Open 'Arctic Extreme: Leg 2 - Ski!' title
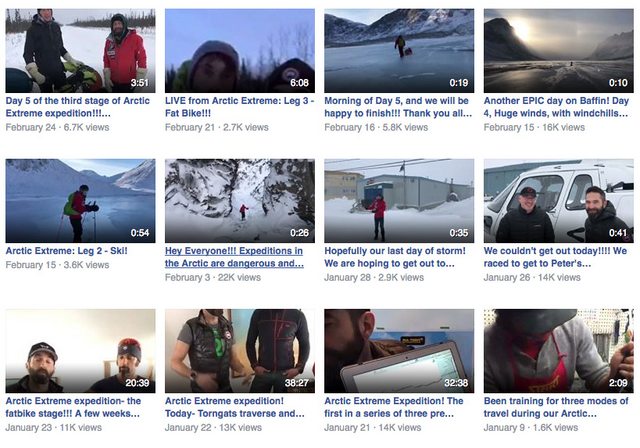Image resolution: width=640 pixels, height=448 pixels. point(67,251)
